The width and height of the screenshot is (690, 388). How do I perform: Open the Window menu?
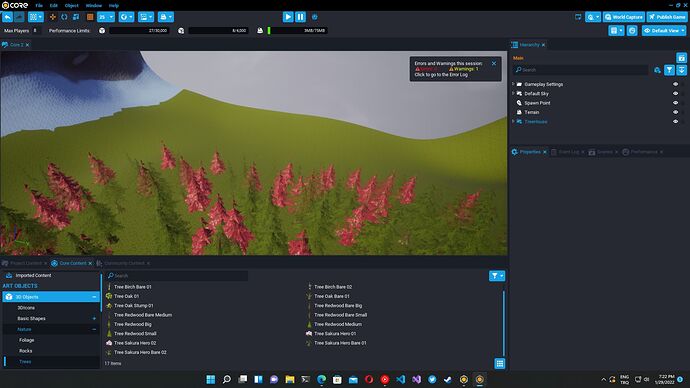[x=93, y=6]
